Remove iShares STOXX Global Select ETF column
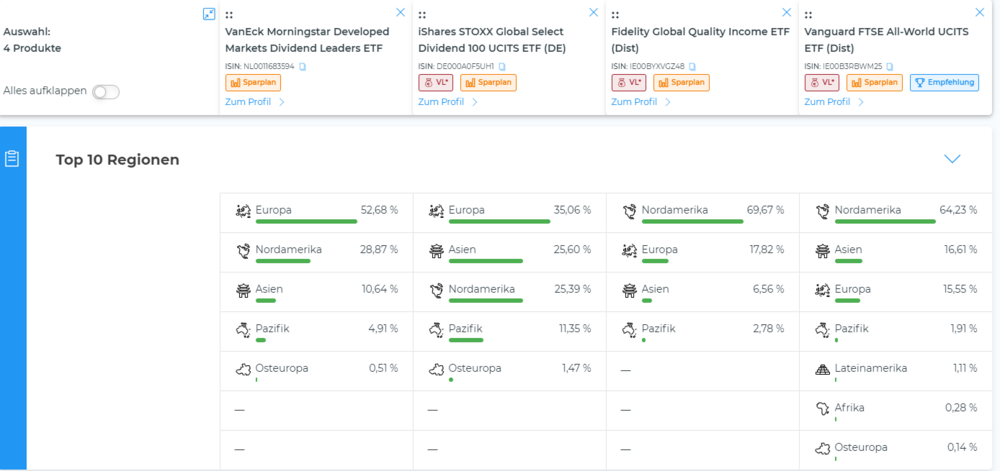The height and width of the screenshot is (471, 1000). click(x=594, y=13)
